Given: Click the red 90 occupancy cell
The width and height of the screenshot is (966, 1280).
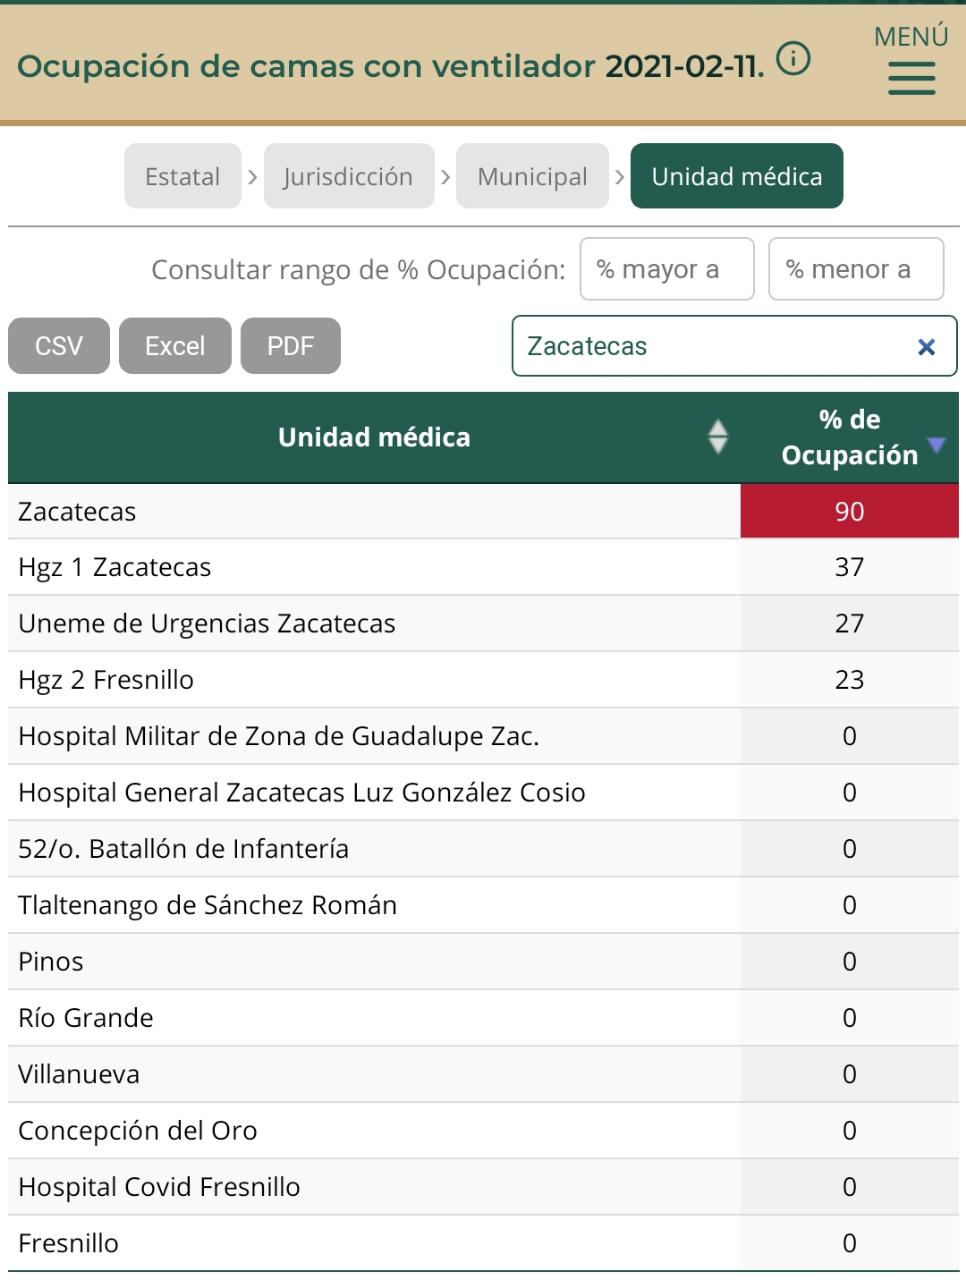Looking at the screenshot, I should click(x=849, y=512).
